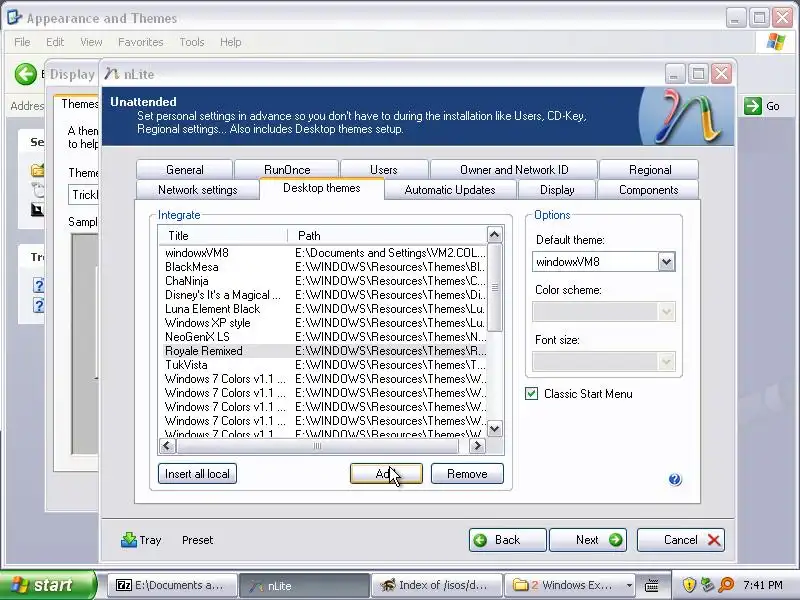Click the Themes tab in Display window
Screen dimensions: 800x600
click(x=79, y=104)
